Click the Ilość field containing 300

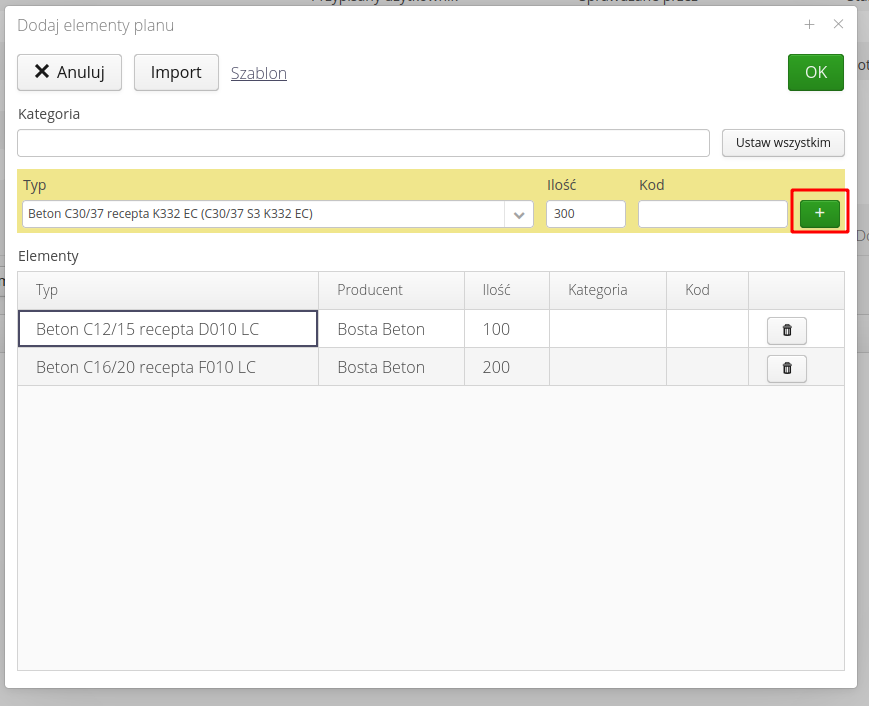[585, 214]
